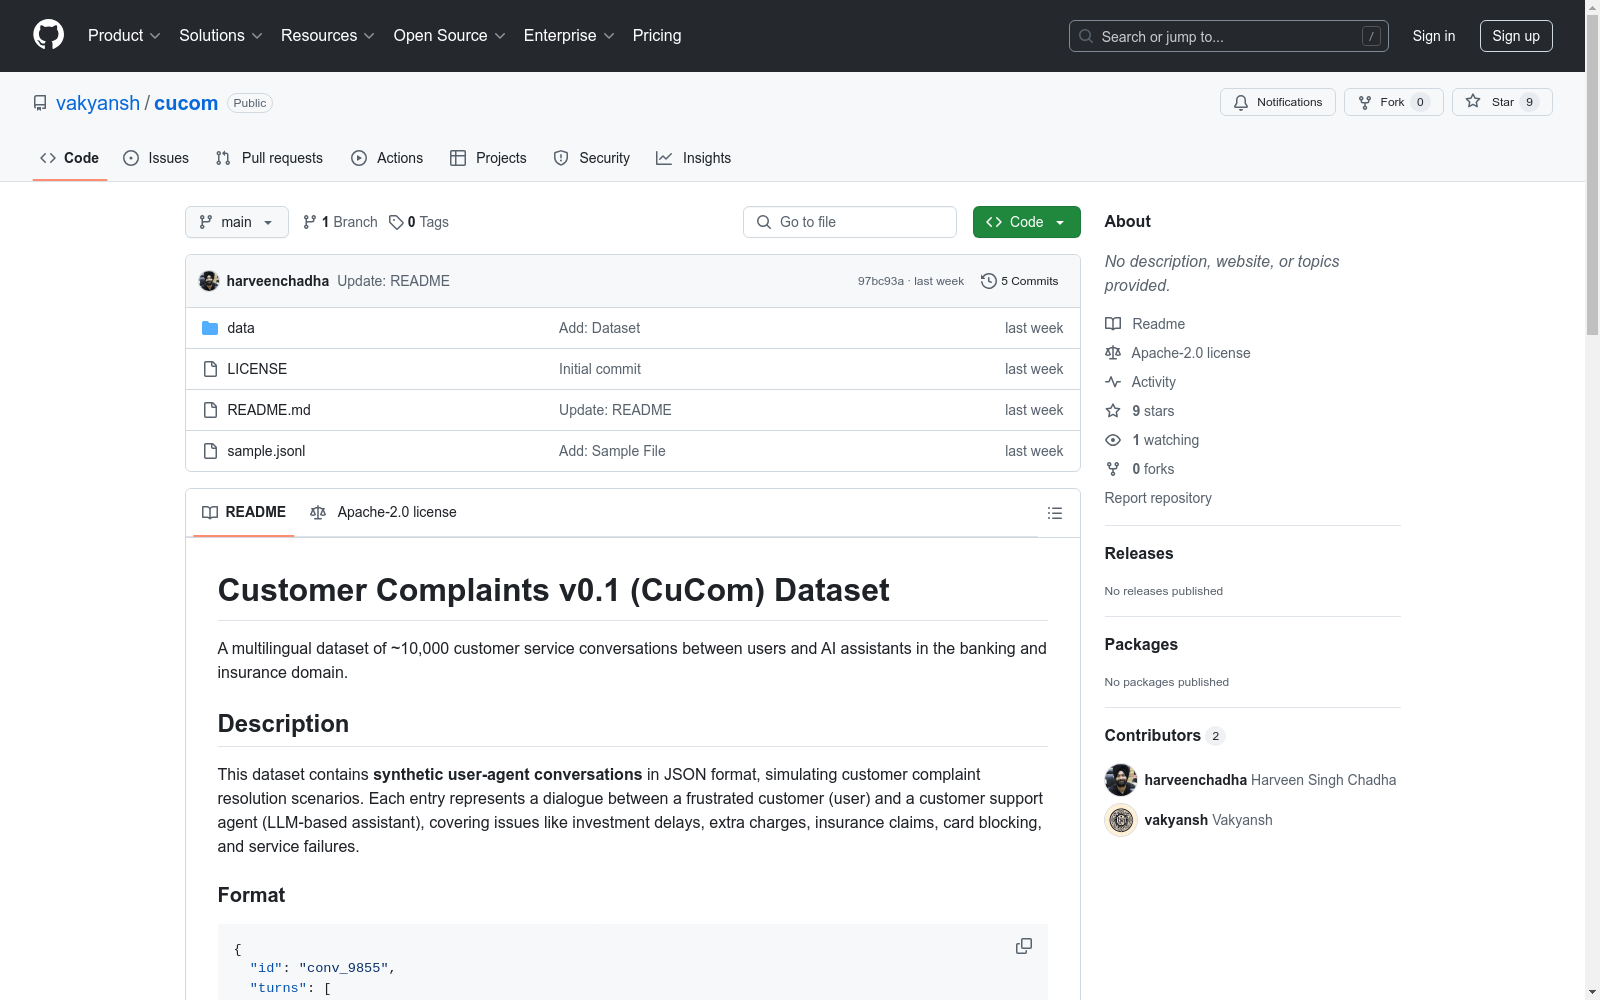Copy the JSON code block
This screenshot has width=1600, height=1000.
point(1024,946)
